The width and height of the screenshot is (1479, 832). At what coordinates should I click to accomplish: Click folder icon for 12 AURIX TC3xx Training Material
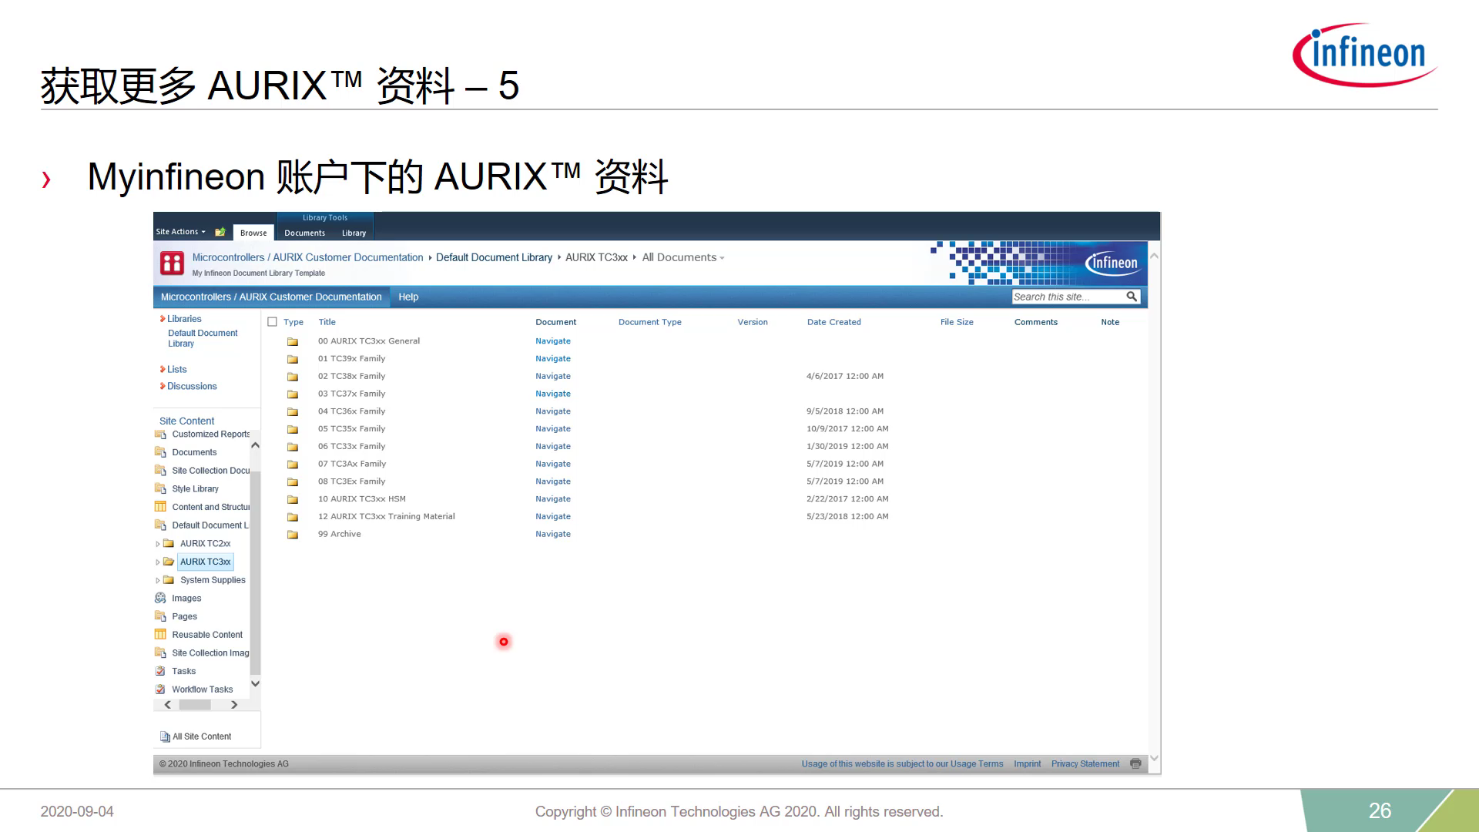pos(293,517)
